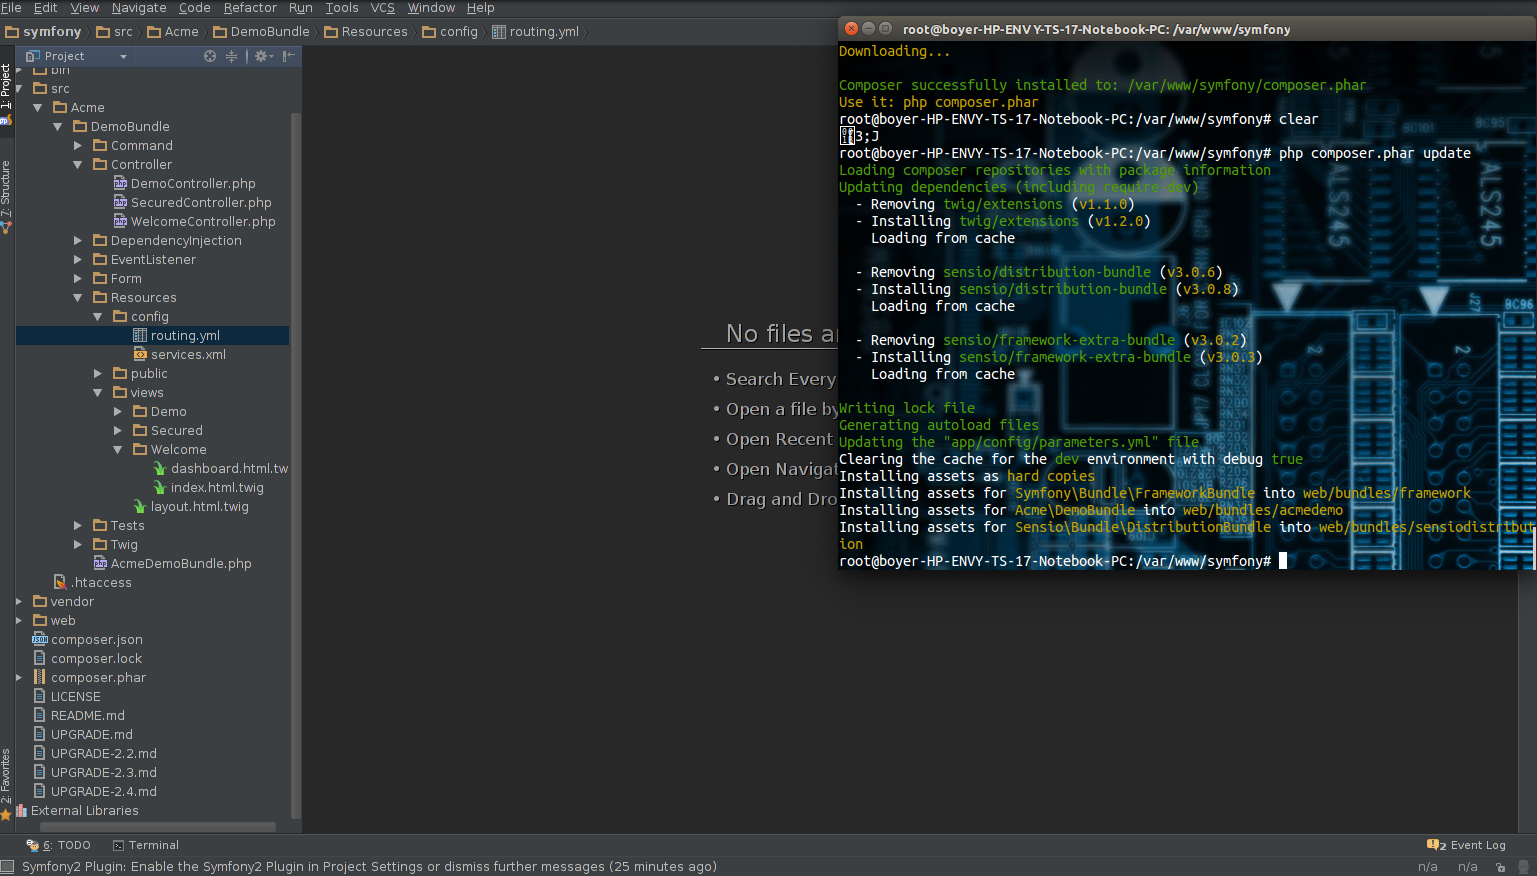The height and width of the screenshot is (876, 1537).
Task: Select LICENSE file in project tree
Action: pyautogui.click(x=76, y=697)
